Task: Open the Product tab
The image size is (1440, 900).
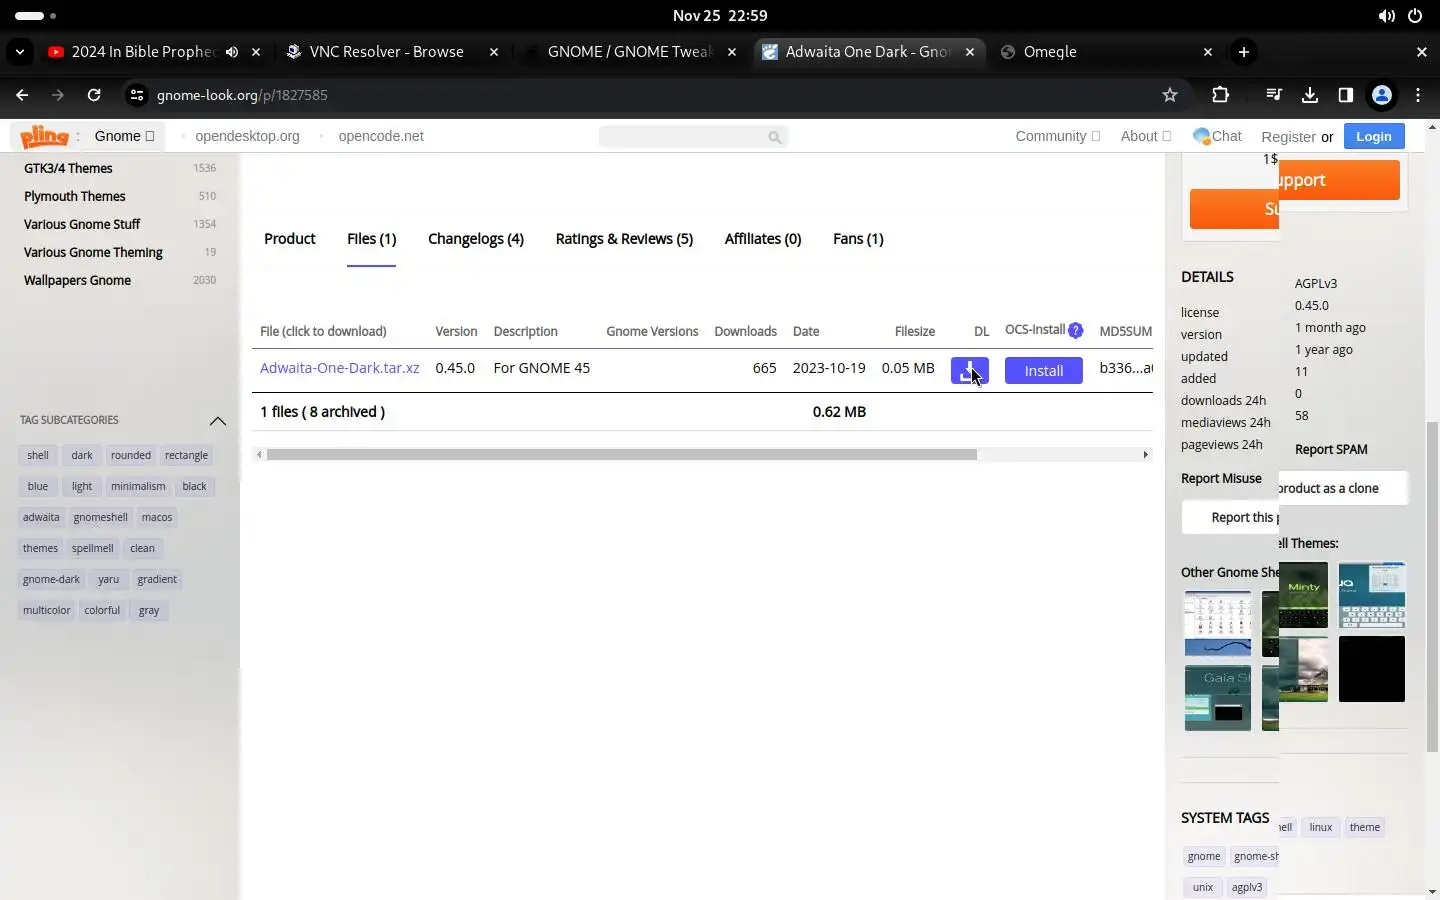Action: pyautogui.click(x=290, y=239)
